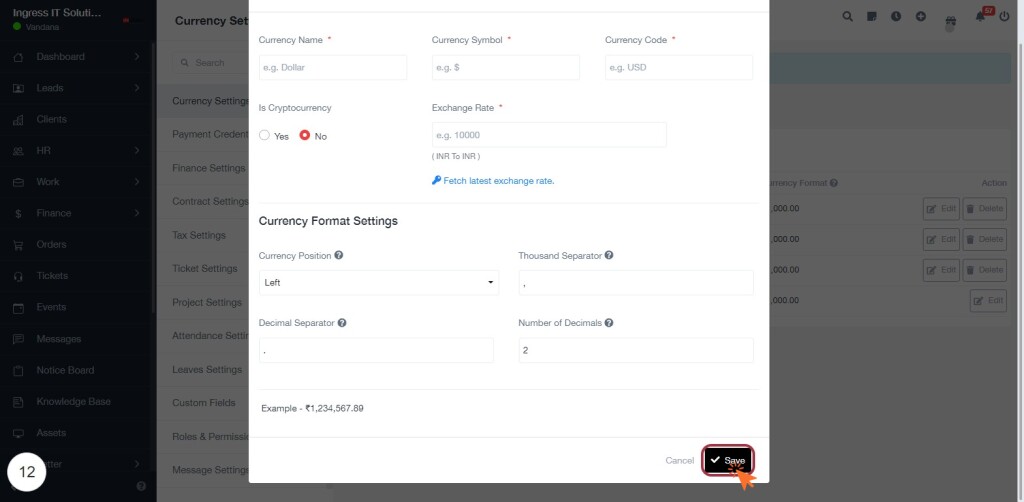The height and width of the screenshot is (502, 1024).
Task: Click help icon next to Number of Decimals
Action: tap(609, 322)
